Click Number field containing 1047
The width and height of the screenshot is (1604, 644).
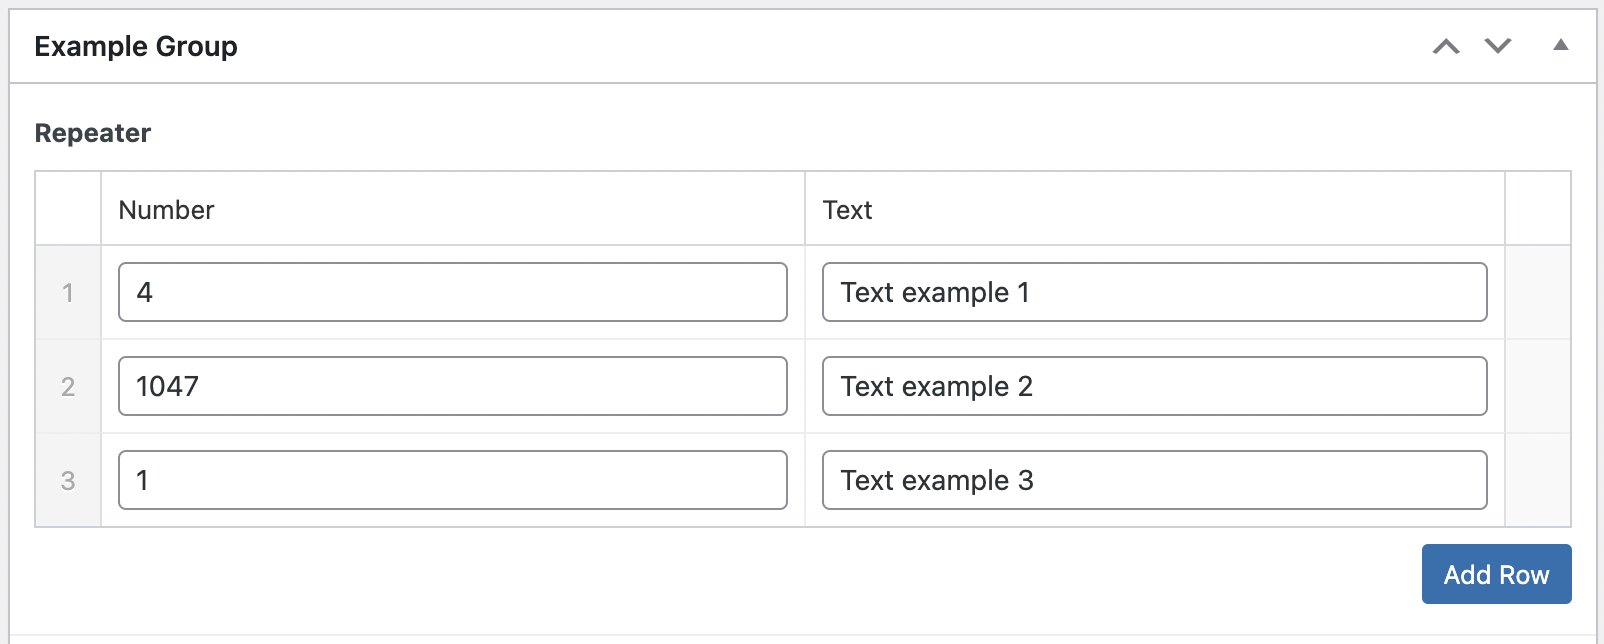tap(452, 386)
